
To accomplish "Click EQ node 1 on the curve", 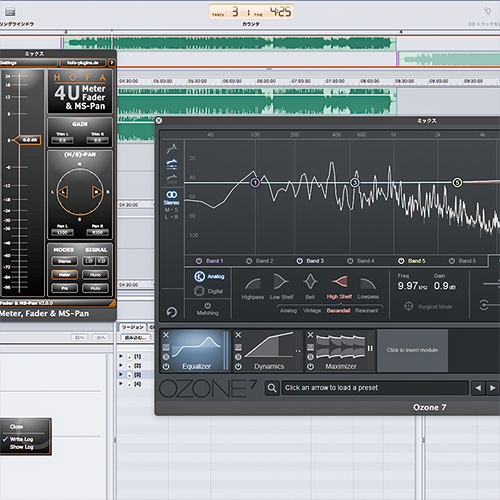I will 255,182.
